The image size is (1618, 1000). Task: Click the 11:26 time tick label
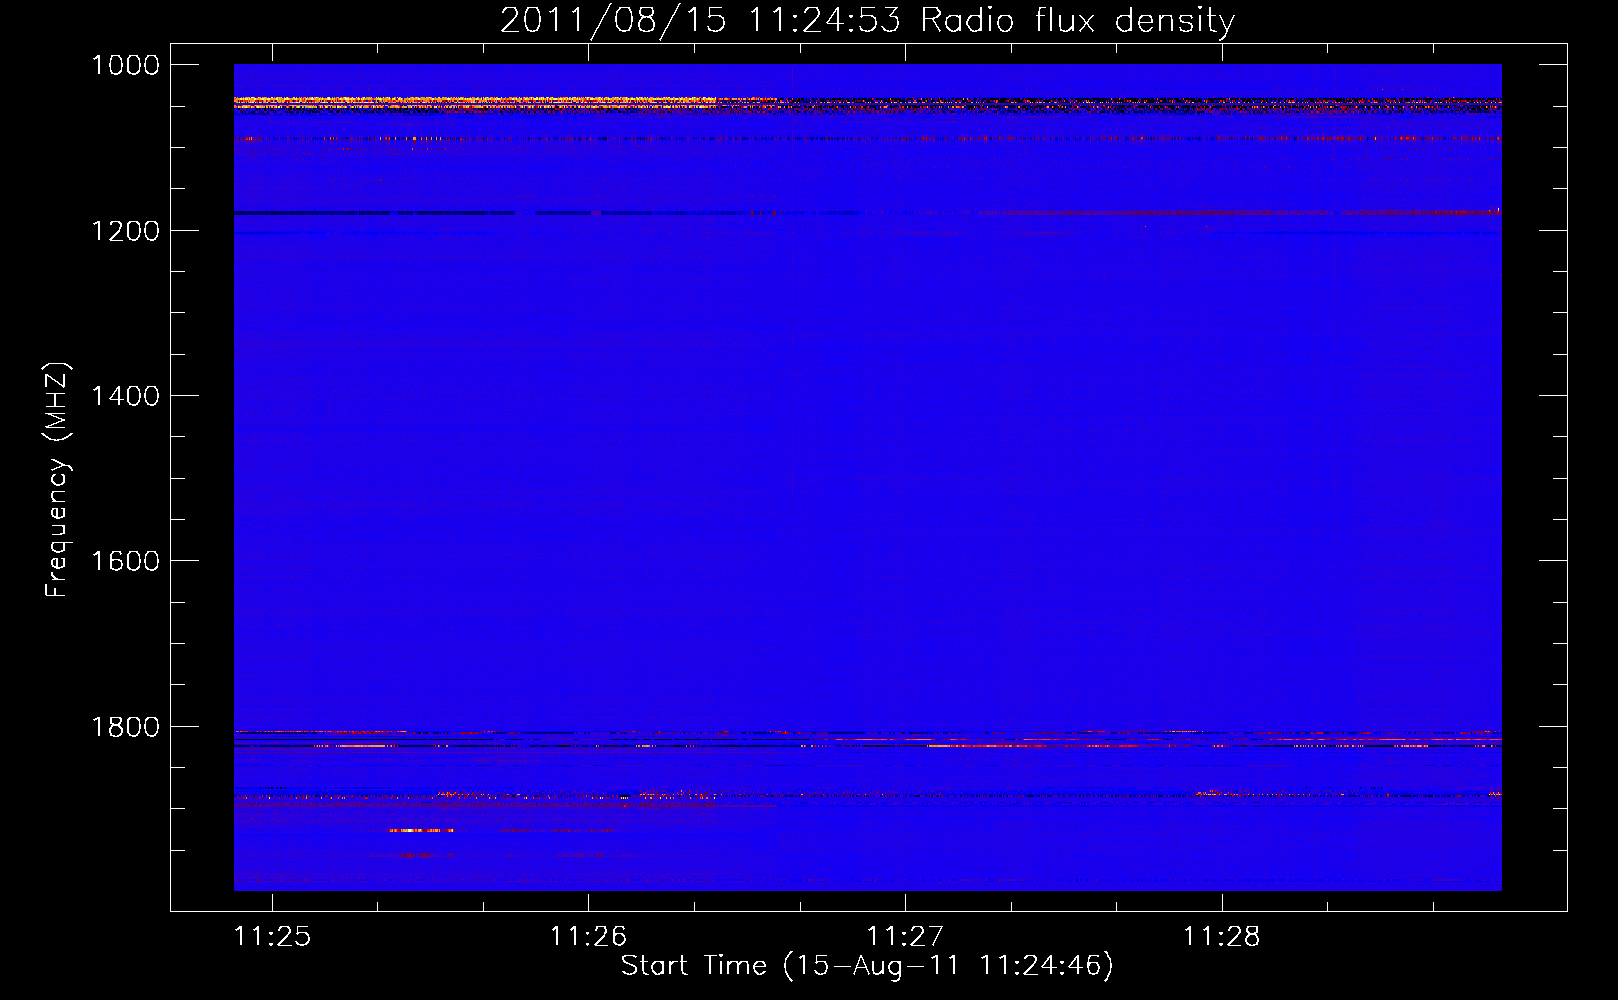coord(589,936)
